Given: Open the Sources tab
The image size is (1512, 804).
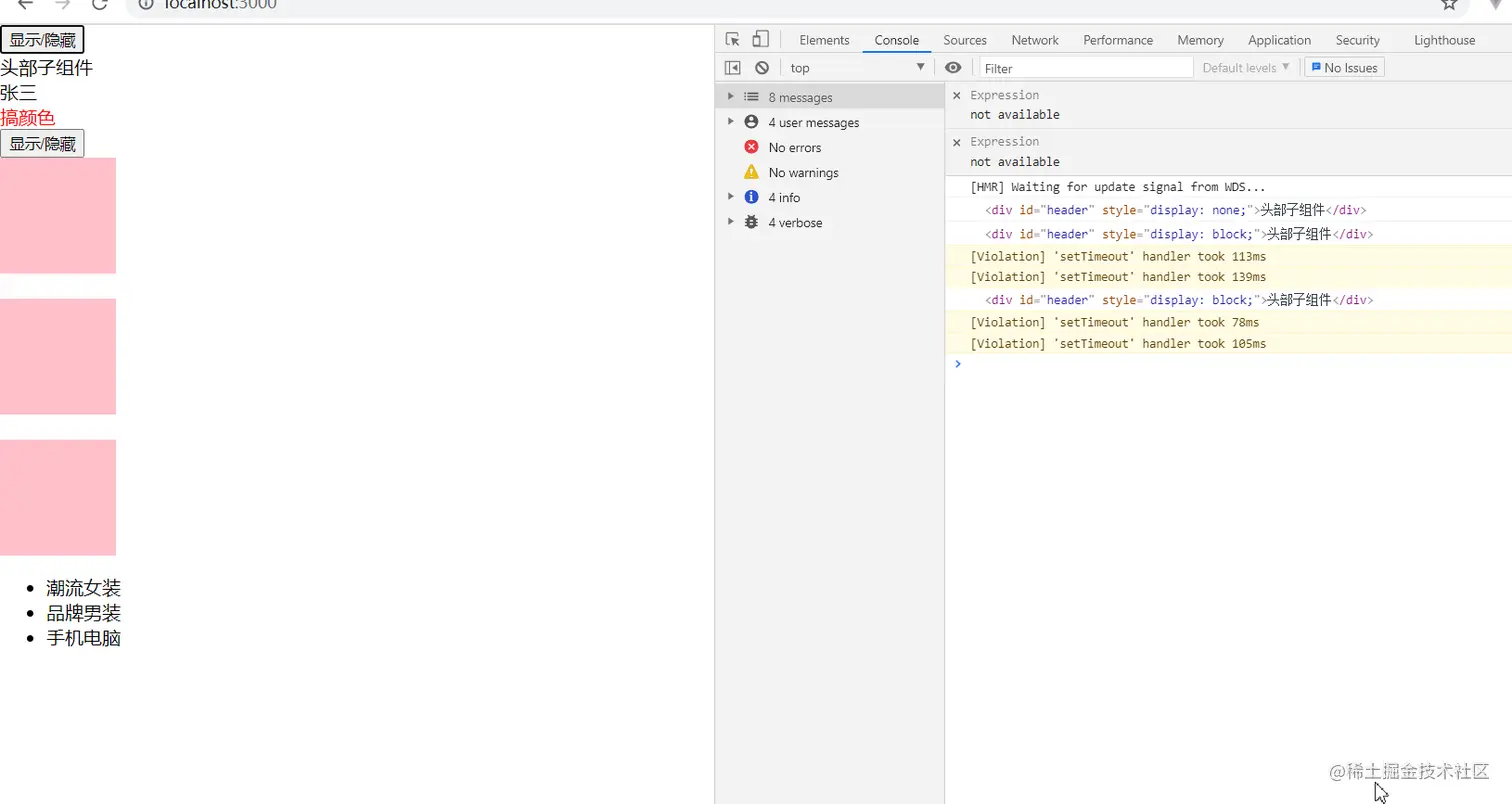Looking at the screenshot, I should pyautogui.click(x=965, y=40).
